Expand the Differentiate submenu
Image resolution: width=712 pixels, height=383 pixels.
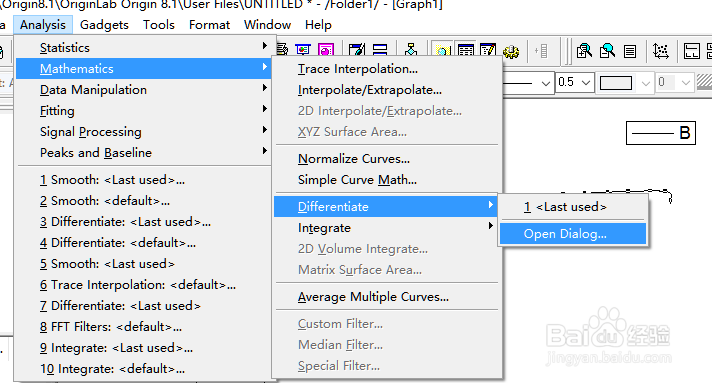[x=386, y=207]
